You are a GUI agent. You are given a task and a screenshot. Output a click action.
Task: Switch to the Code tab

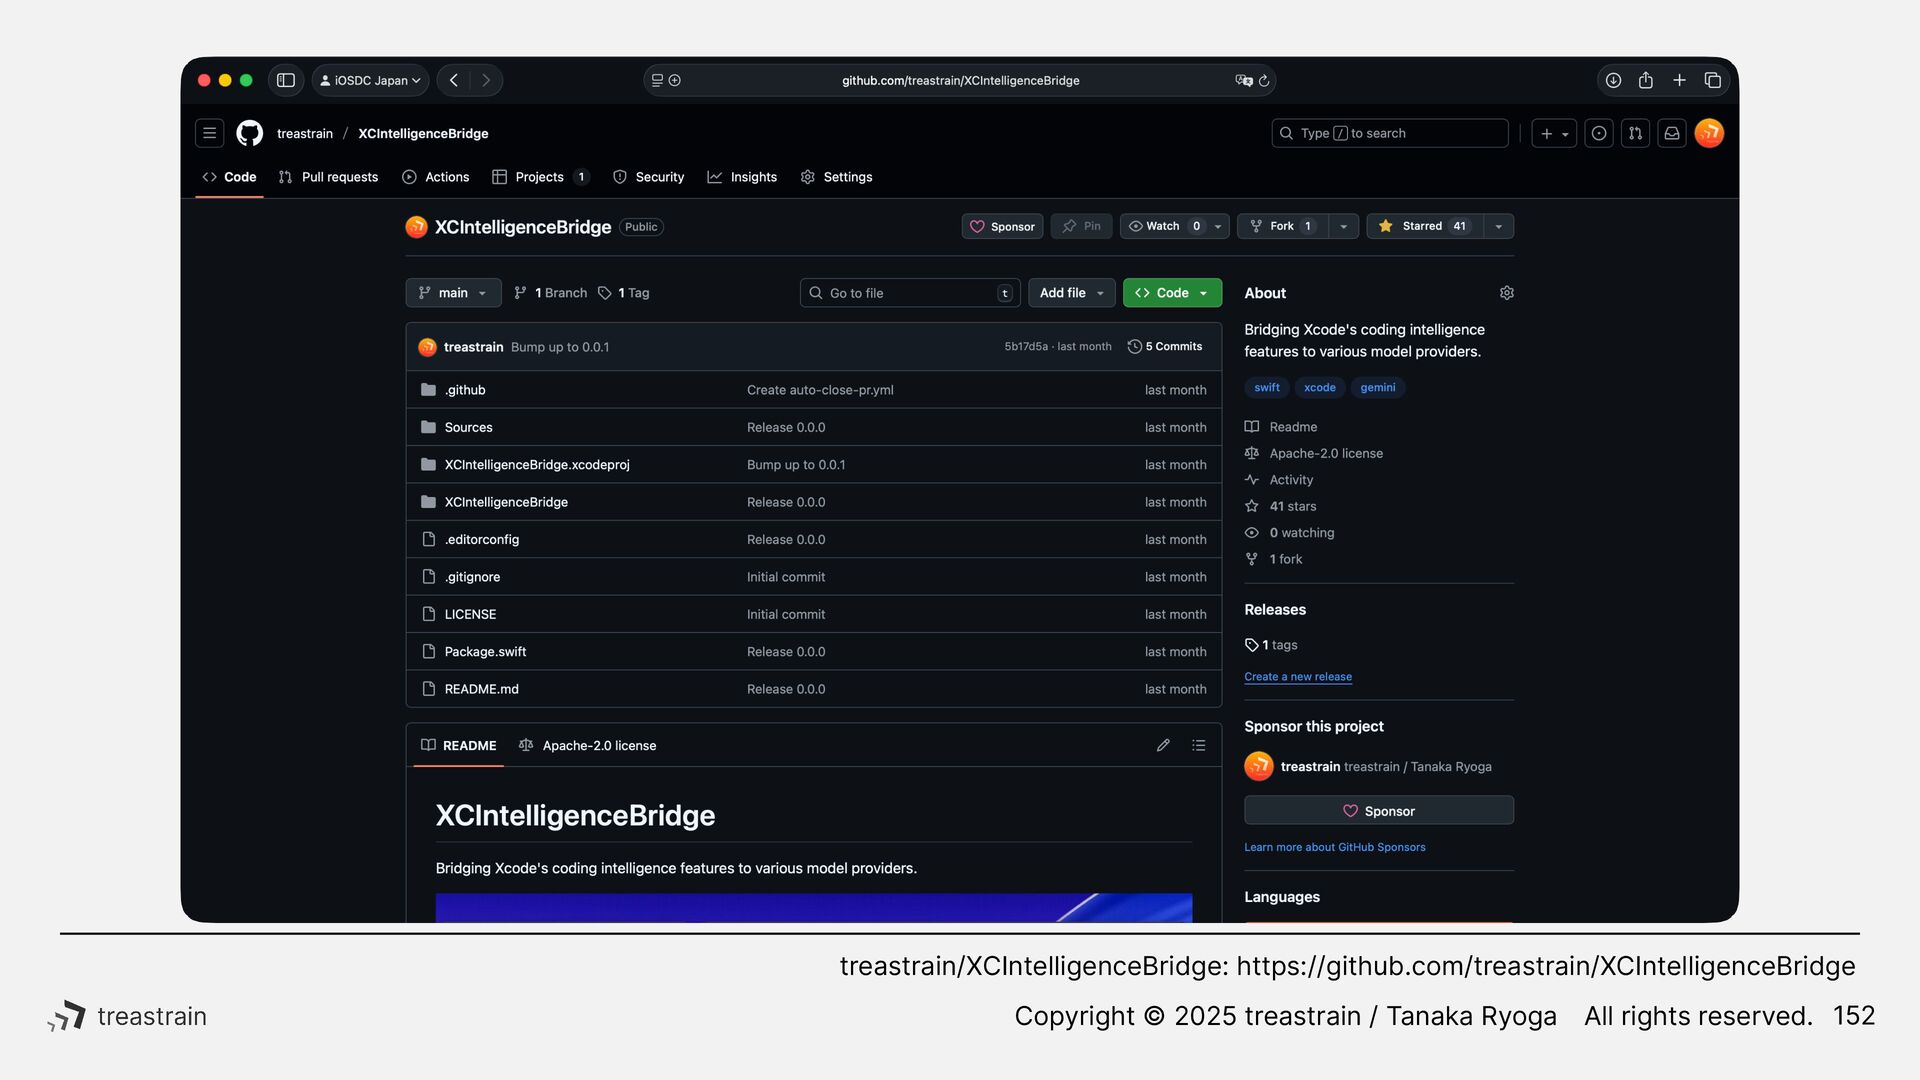click(x=229, y=177)
